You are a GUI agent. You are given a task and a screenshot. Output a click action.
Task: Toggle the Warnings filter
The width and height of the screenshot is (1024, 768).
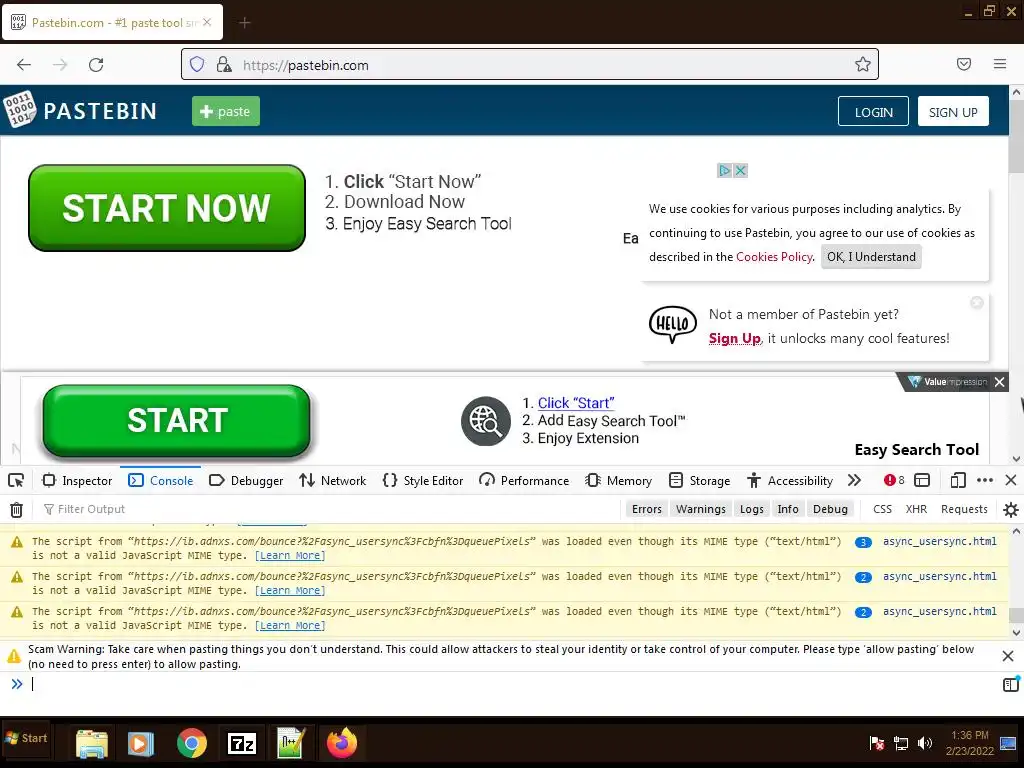pyautogui.click(x=701, y=509)
